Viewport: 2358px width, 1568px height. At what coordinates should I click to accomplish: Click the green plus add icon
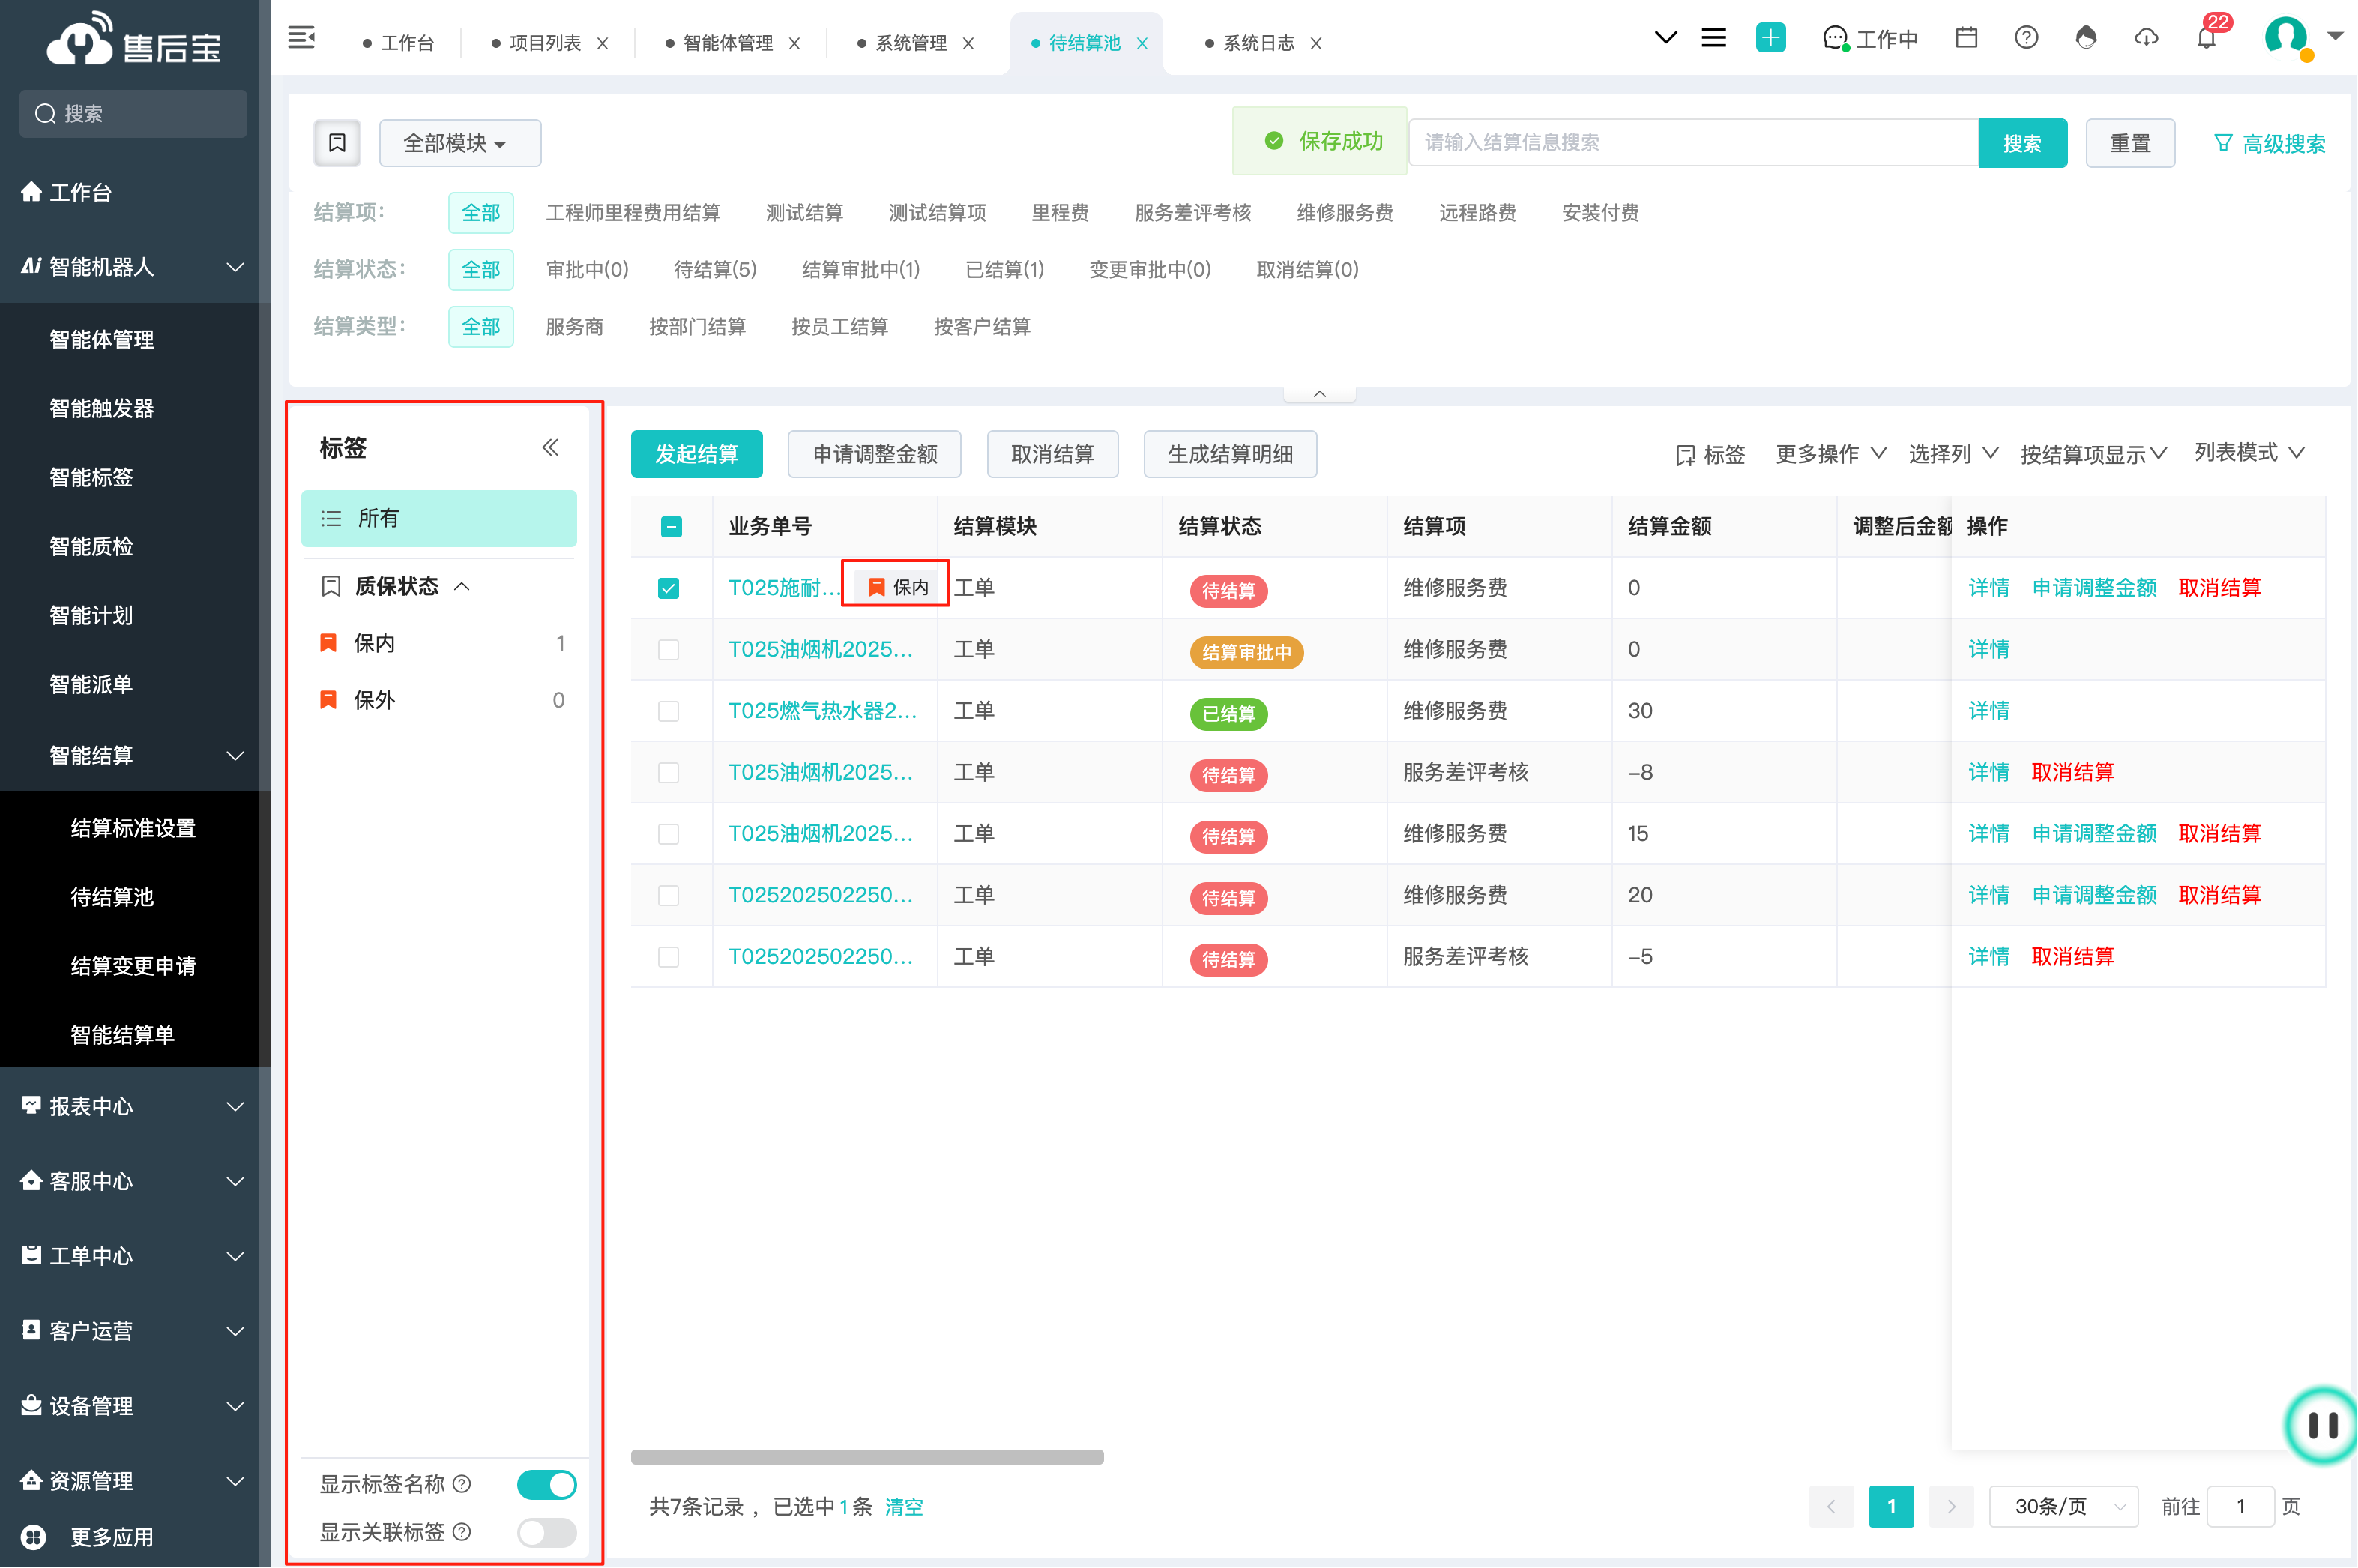pos(1770,38)
